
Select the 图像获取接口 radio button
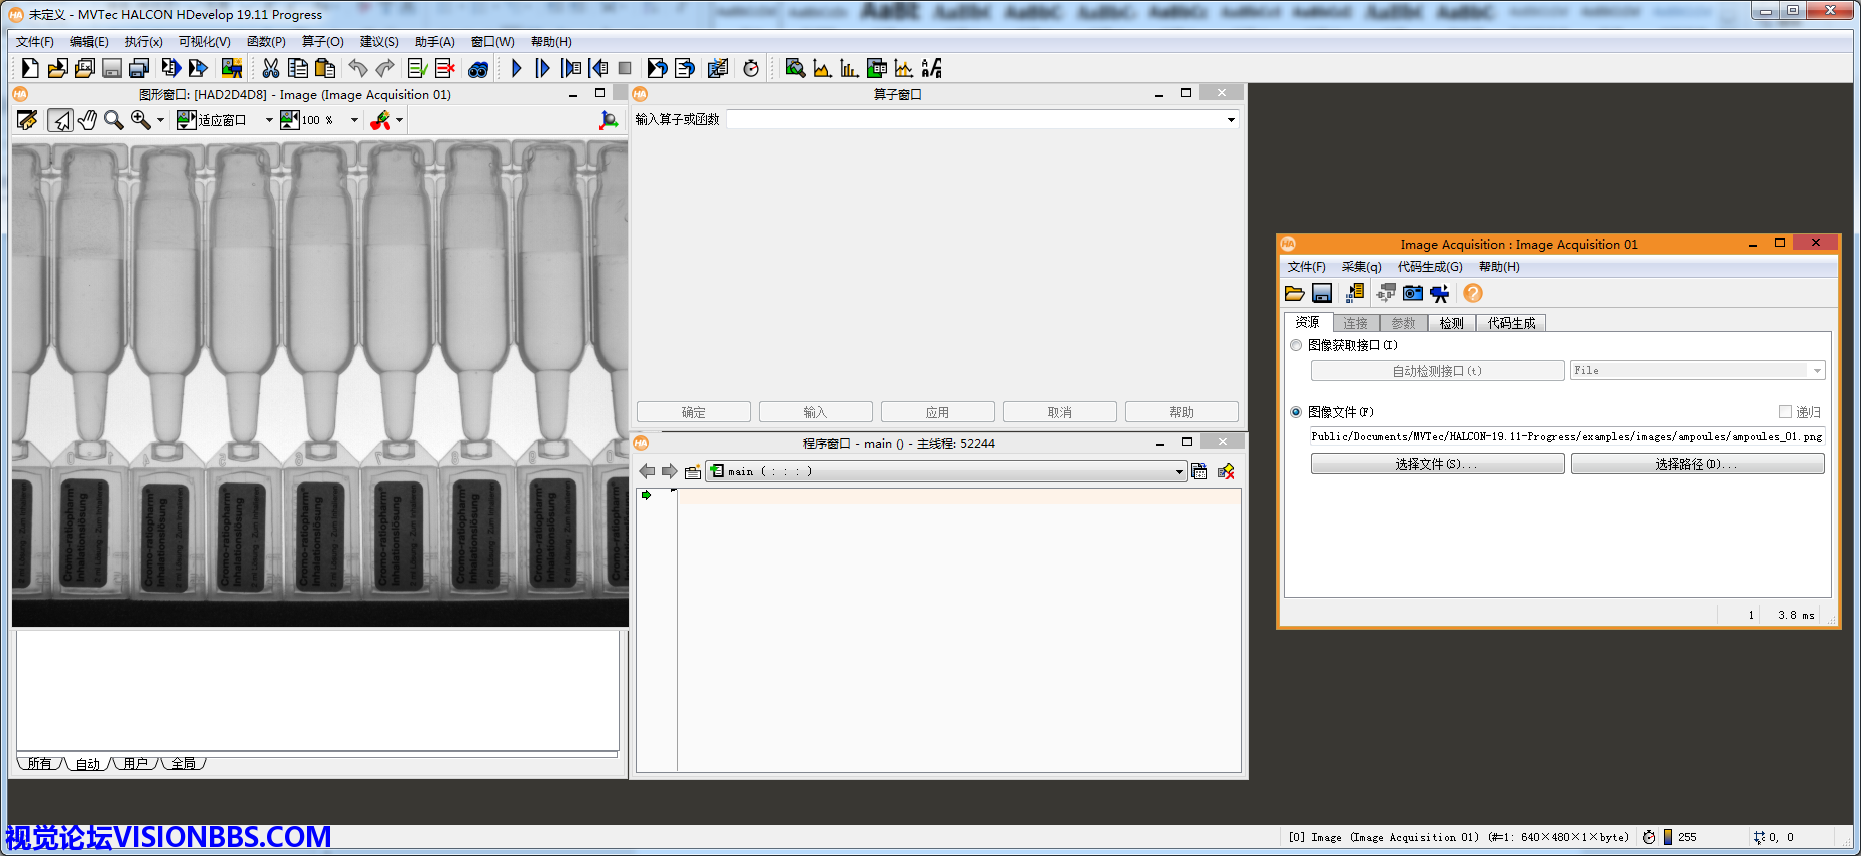coord(1296,345)
